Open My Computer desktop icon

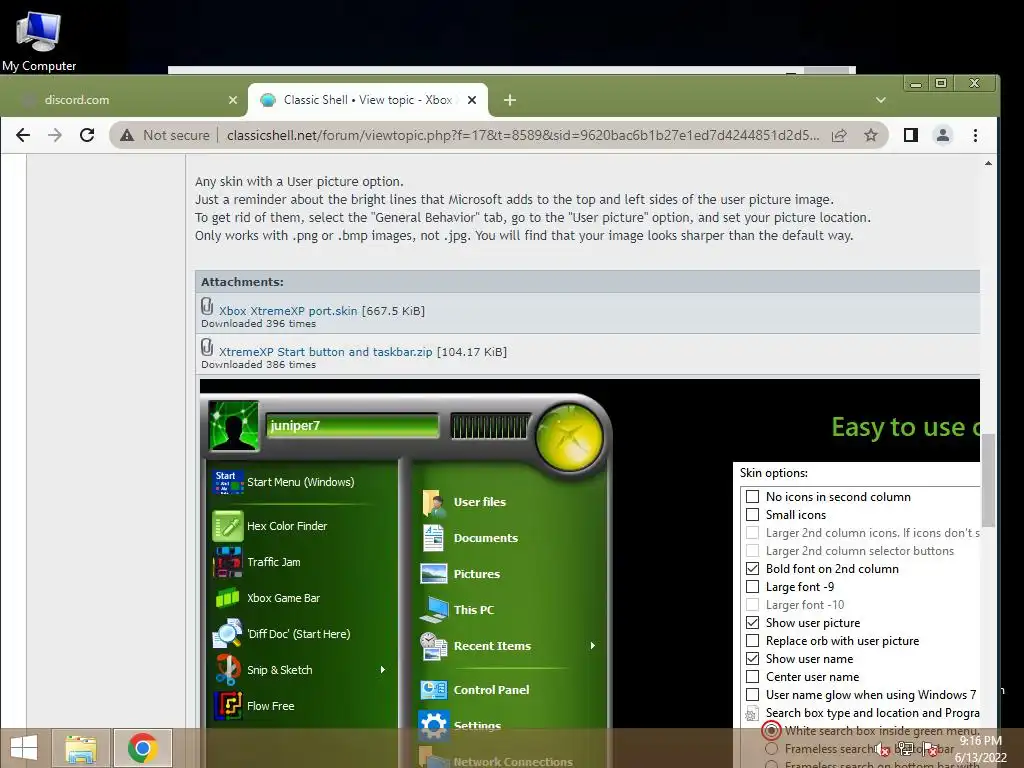(x=39, y=40)
